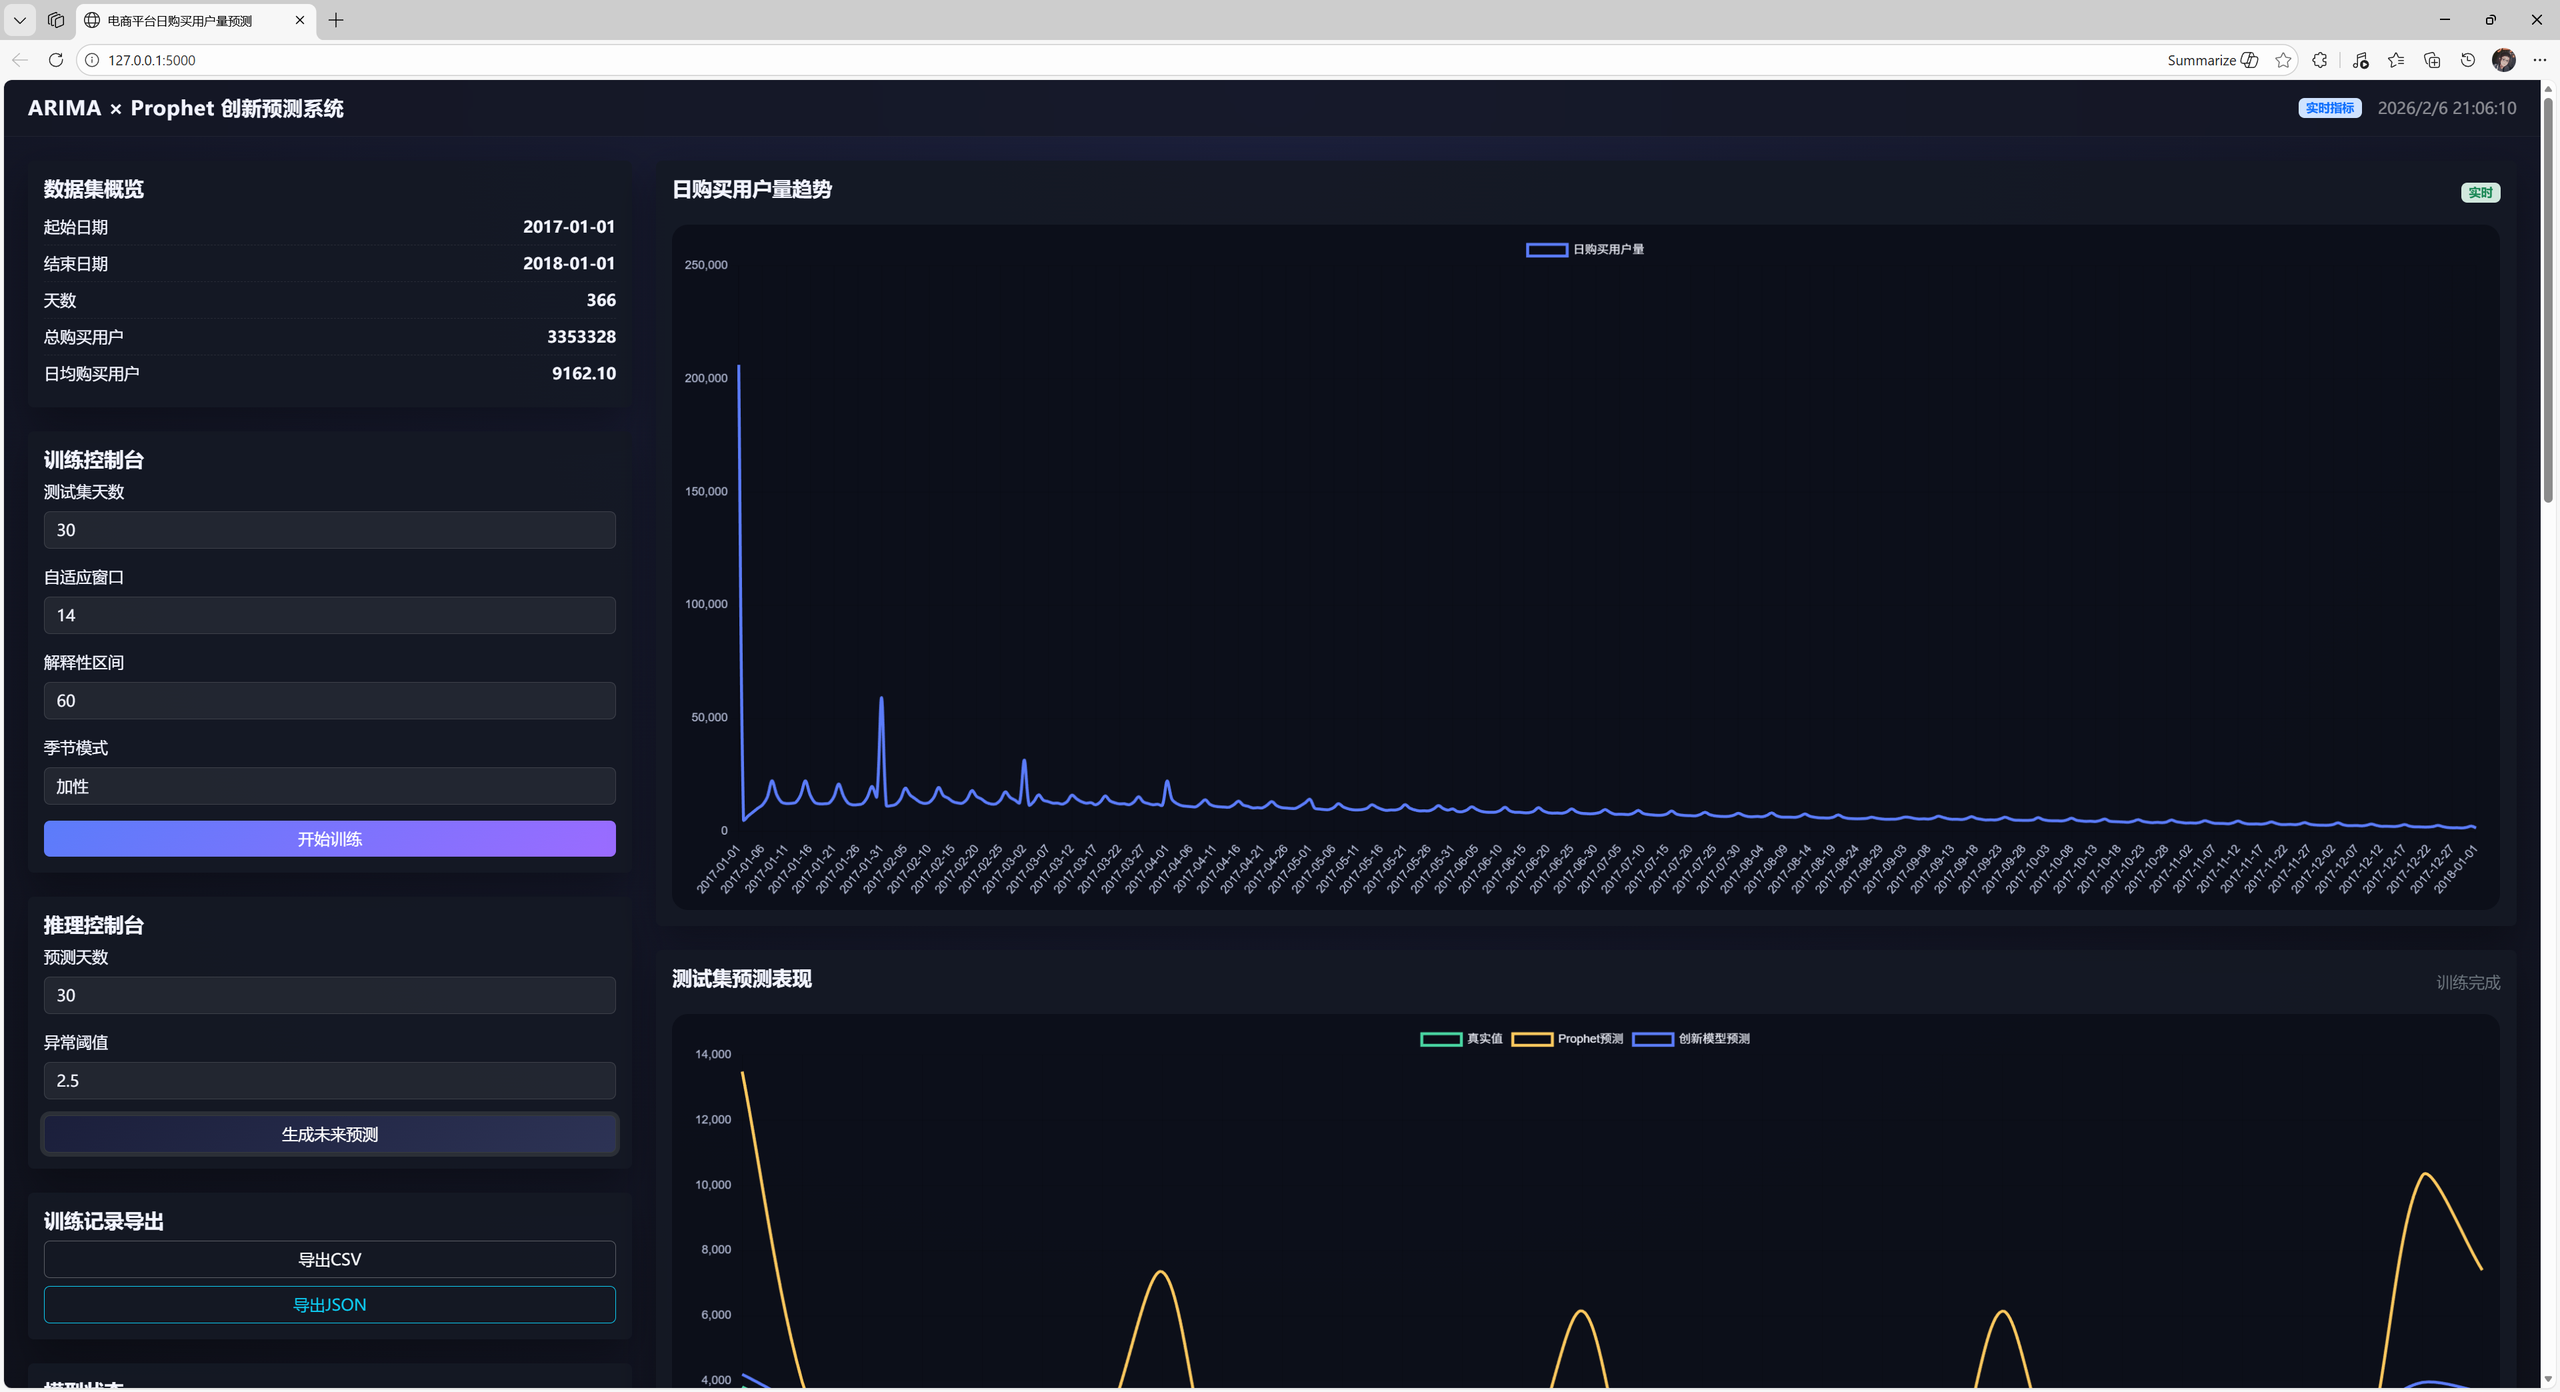This screenshot has width=2560, height=1392.
Task: Open the Collections icon in toolbar
Action: pos(2432,60)
